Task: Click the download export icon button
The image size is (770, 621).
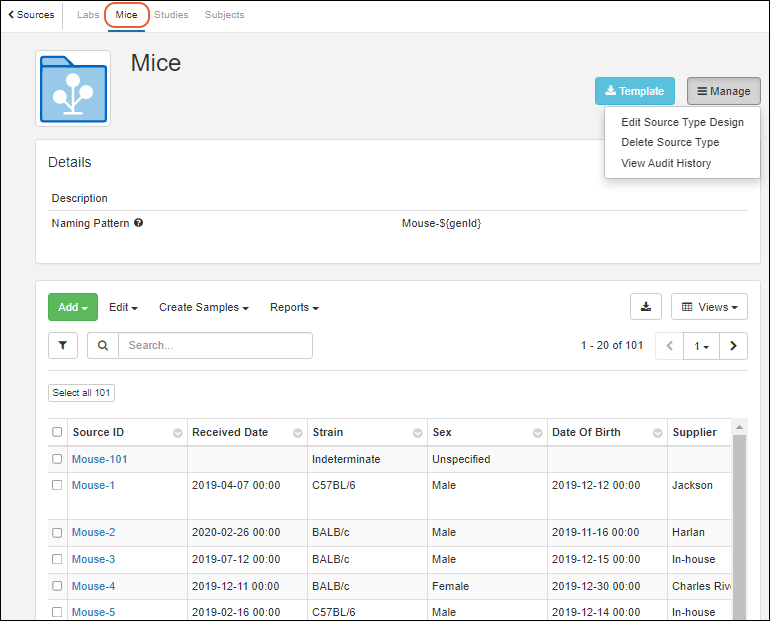Action: tap(646, 307)
